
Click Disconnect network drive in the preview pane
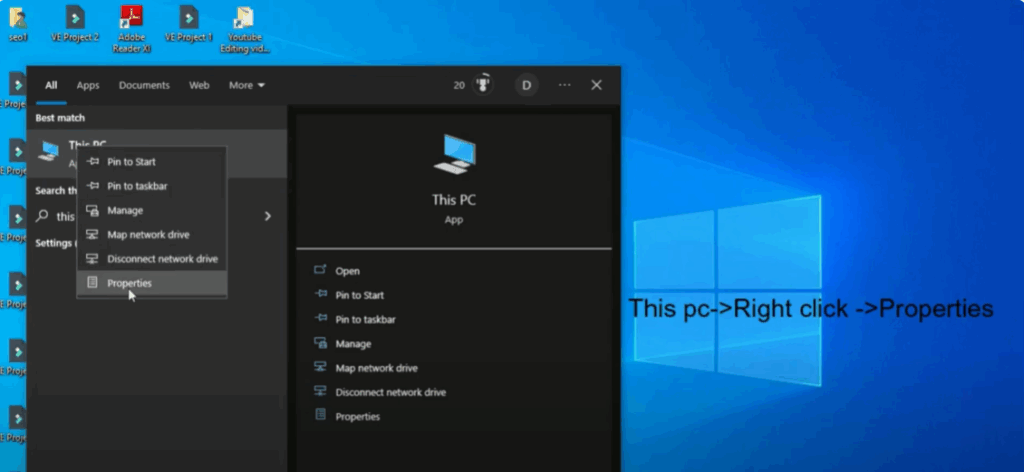pos(390,392)
